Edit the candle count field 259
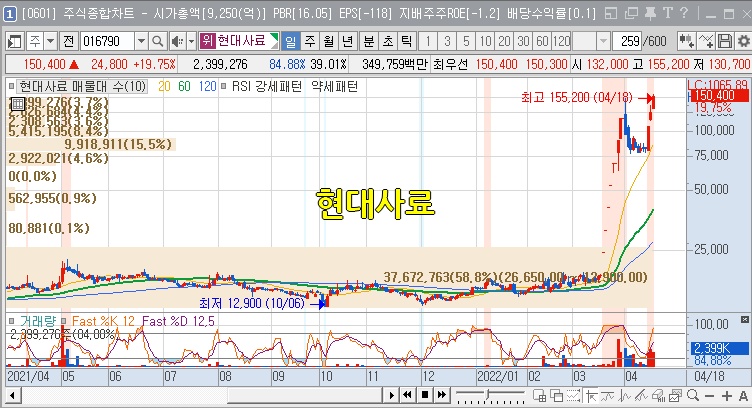Image resolution: width=752 pixels, height=408 pixels. tap(628, 41)
